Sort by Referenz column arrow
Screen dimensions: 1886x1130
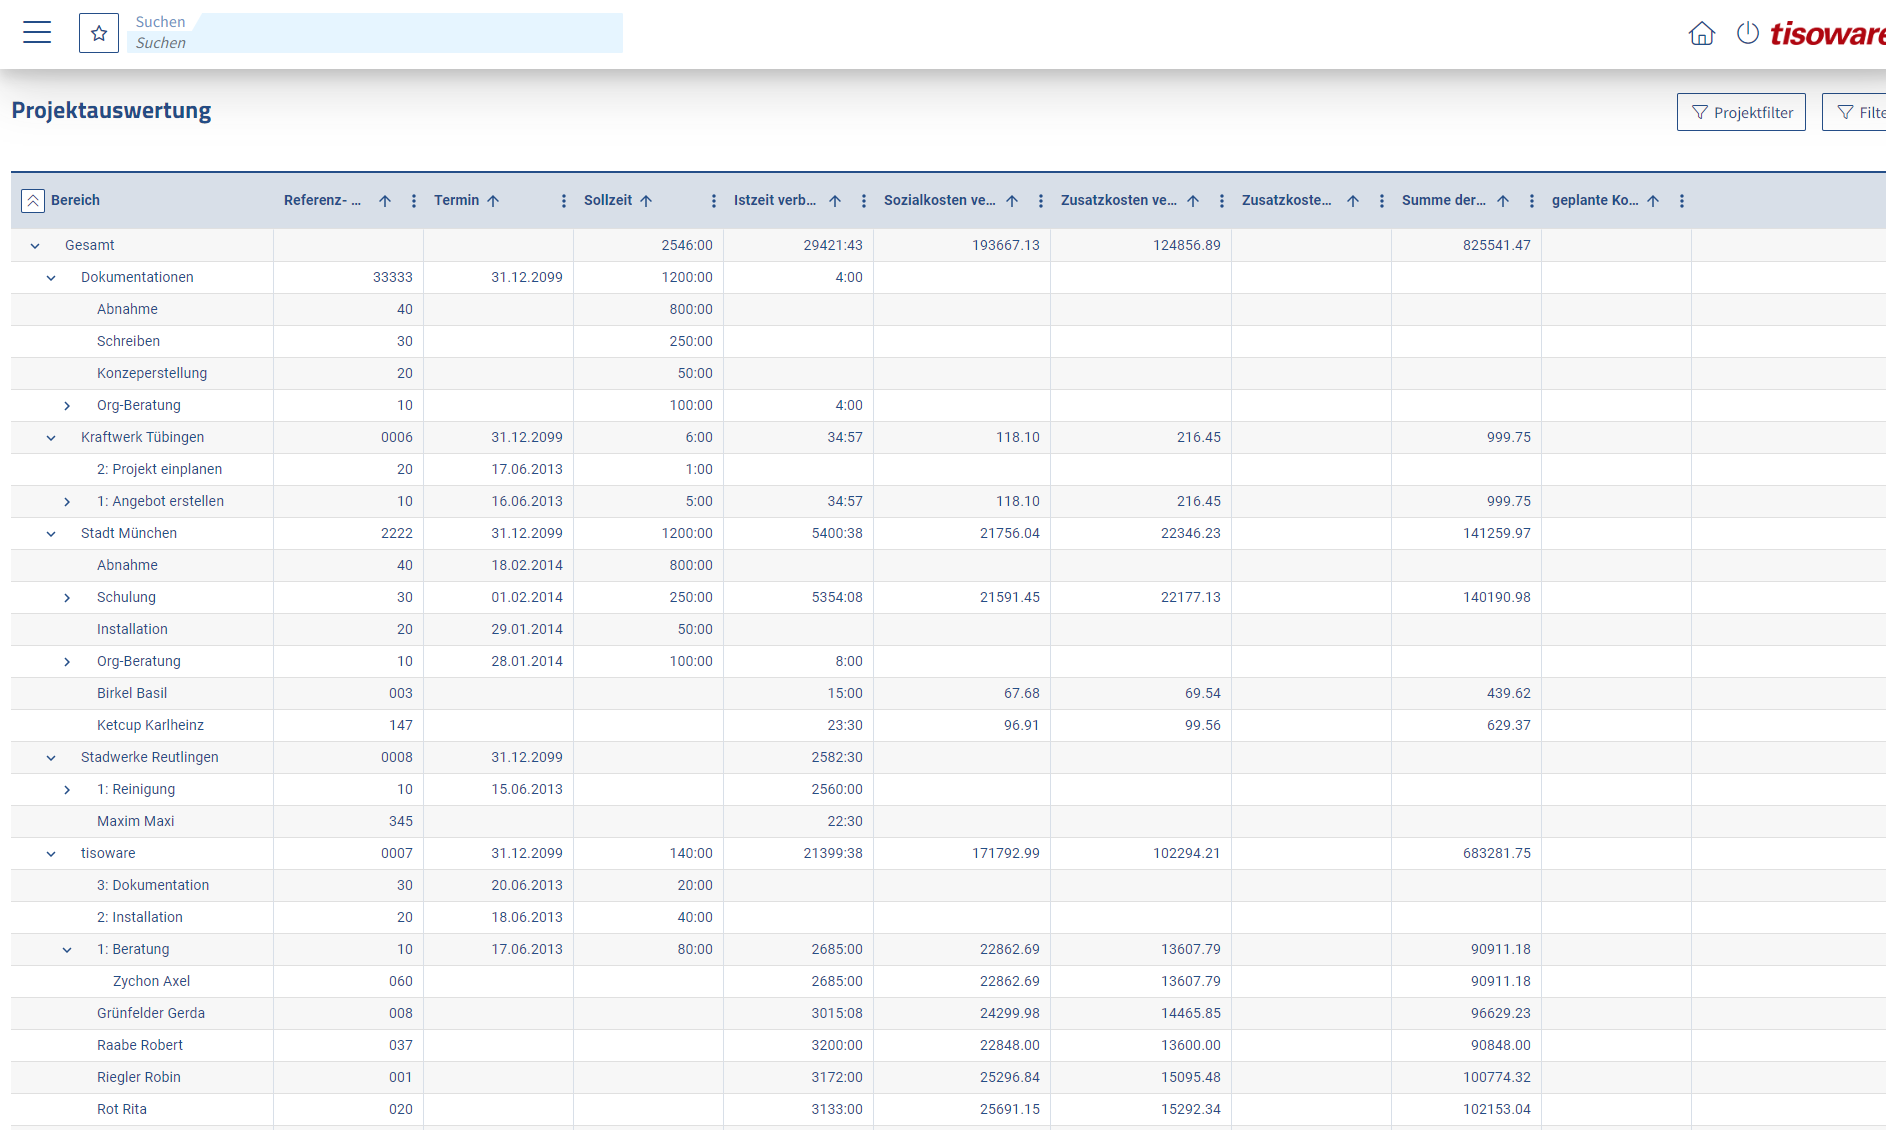[385, 201]
